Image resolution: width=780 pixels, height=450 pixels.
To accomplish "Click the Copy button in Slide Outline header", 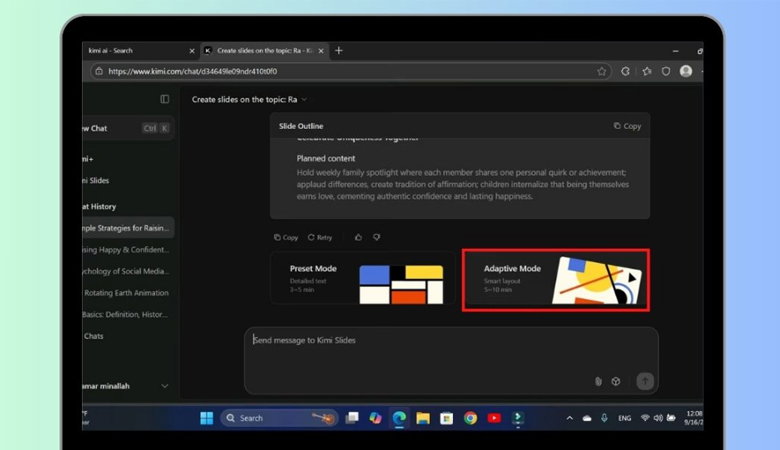I will 627,126.
